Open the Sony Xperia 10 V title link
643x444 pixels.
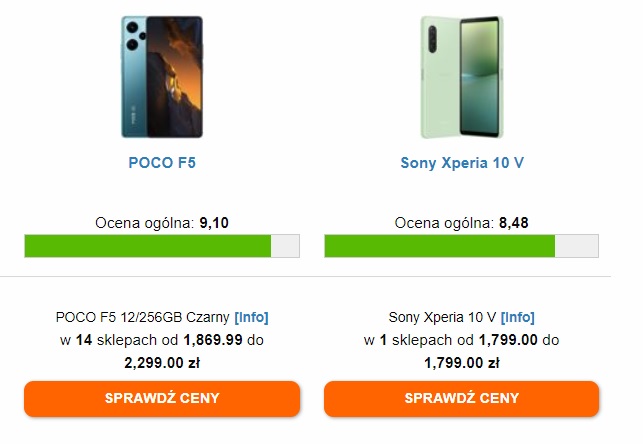point(462,162)
